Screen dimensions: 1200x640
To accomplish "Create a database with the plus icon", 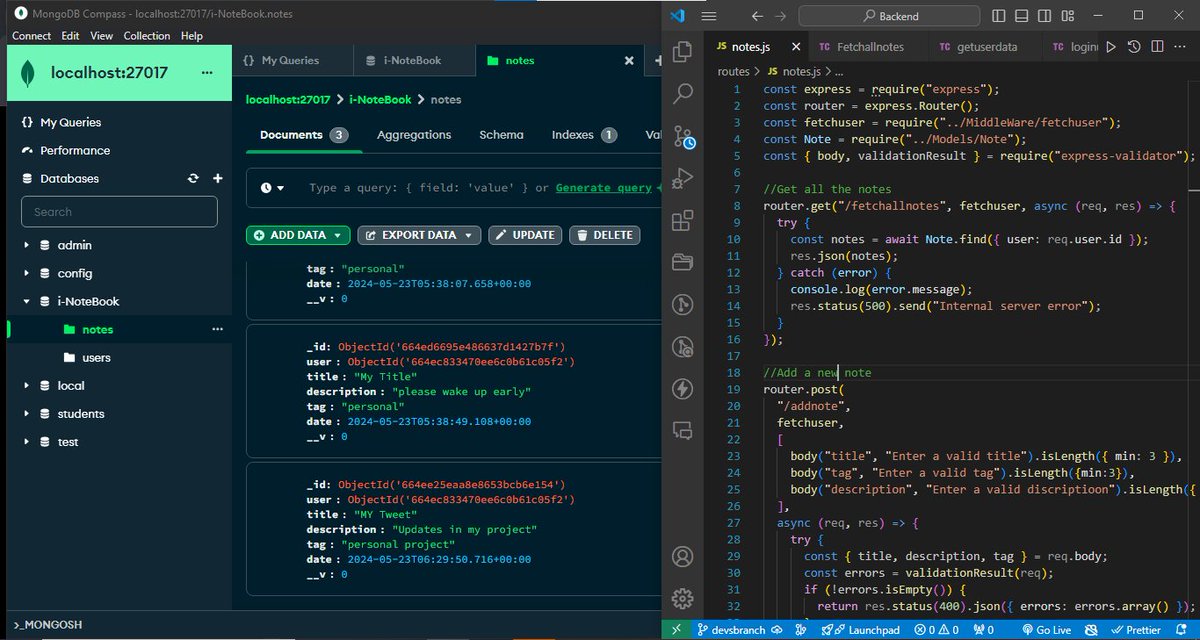I will coord(217,178).
